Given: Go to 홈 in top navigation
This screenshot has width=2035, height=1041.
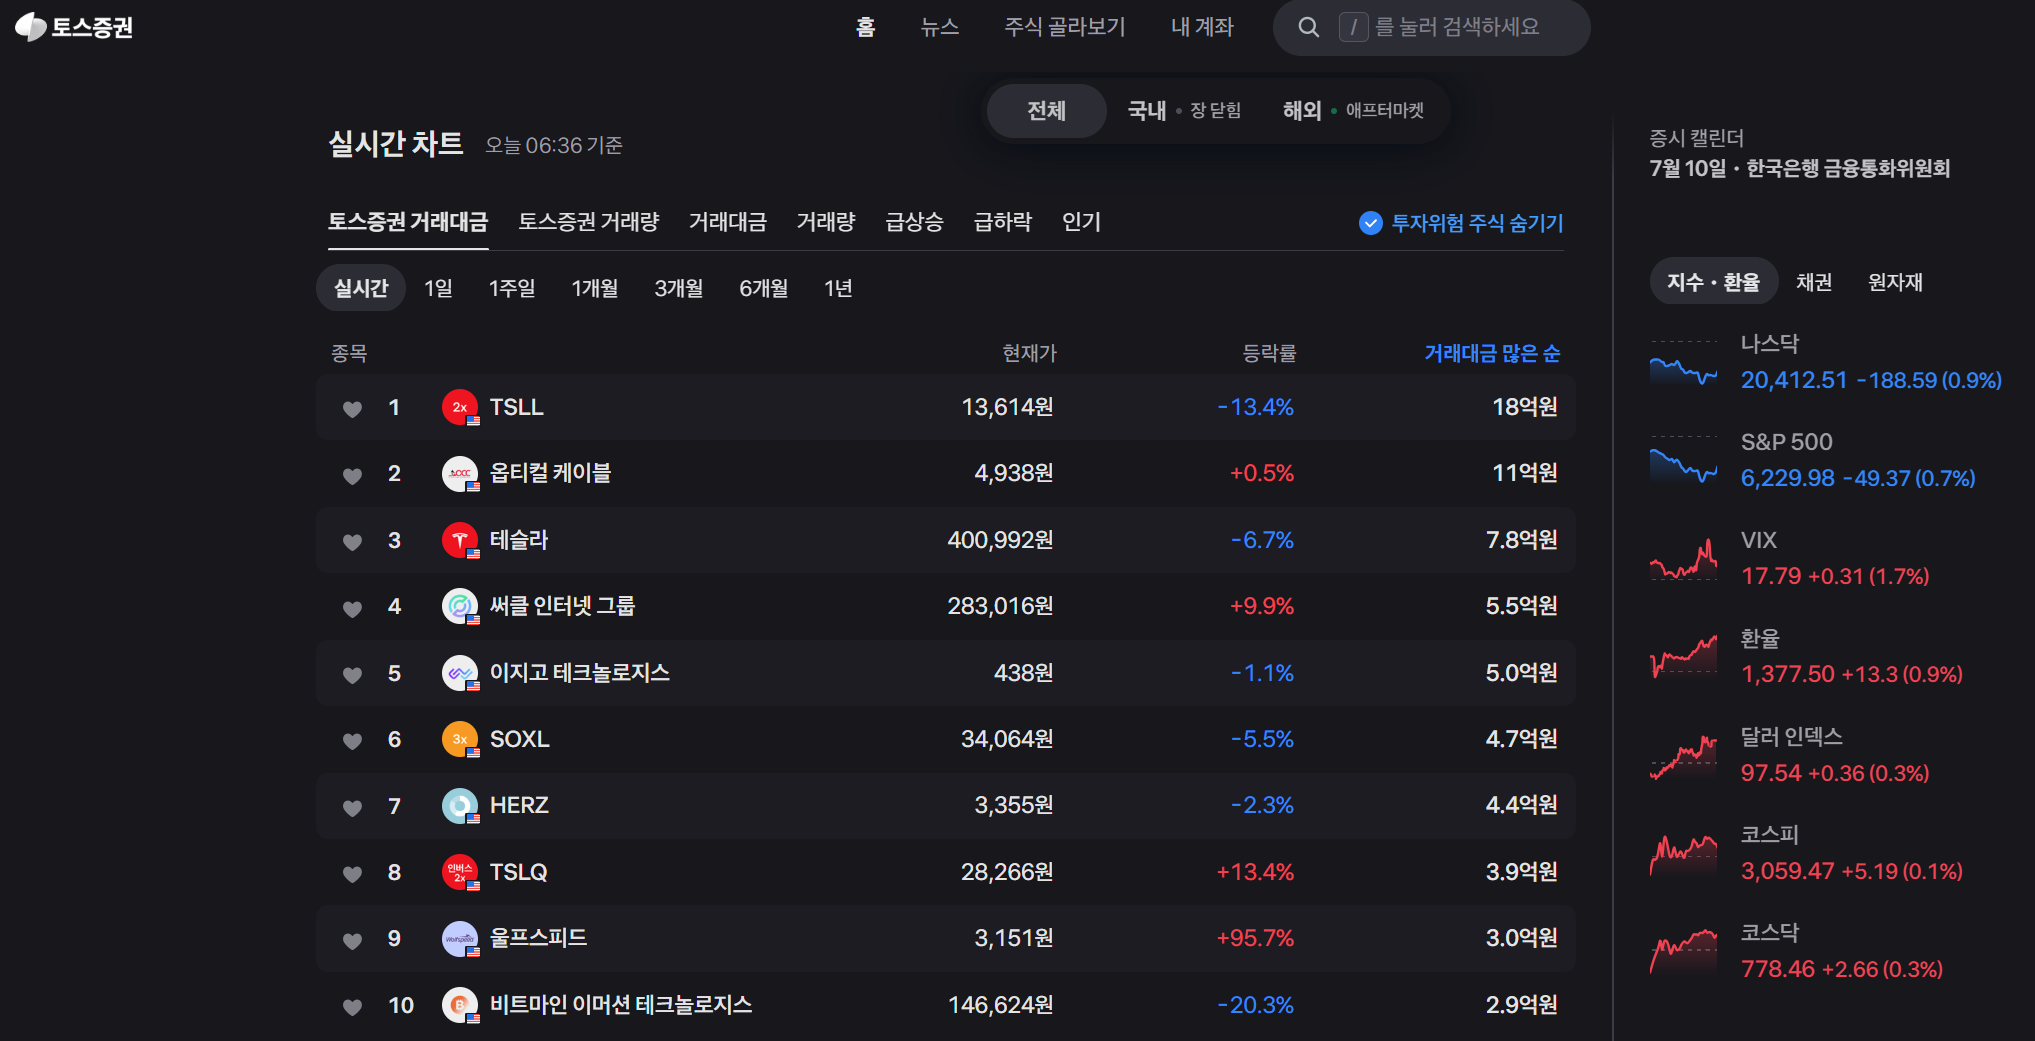Looking at the screenshot, I should [865, 27].
